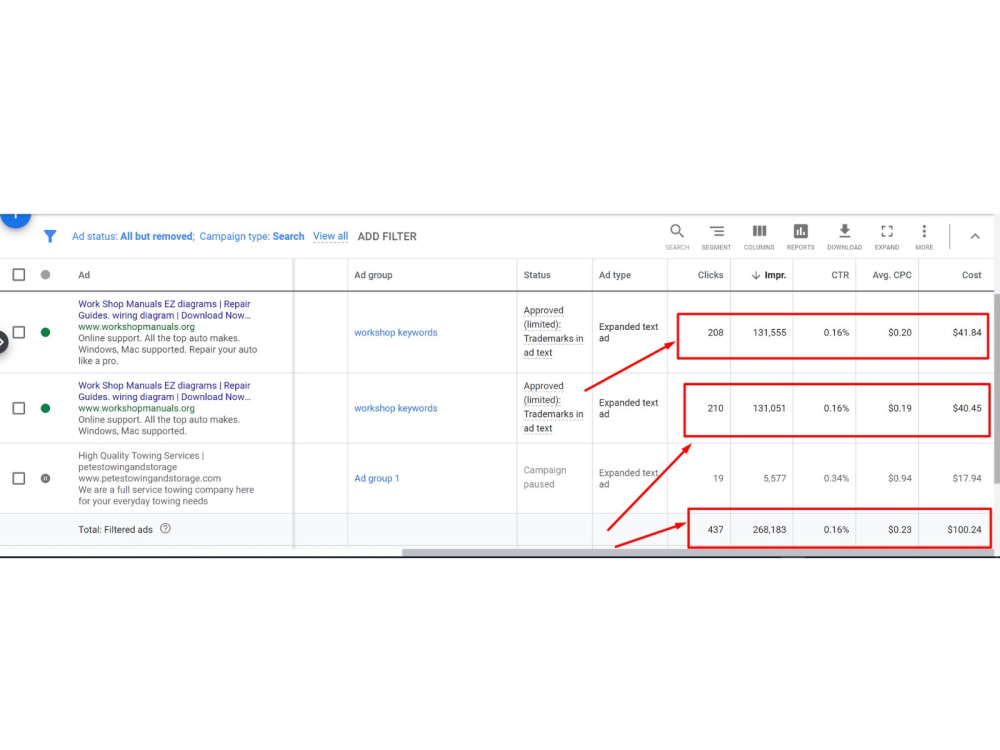
Task: Open workshop keywords ad group in second row
Action: [x=396, y=408]
